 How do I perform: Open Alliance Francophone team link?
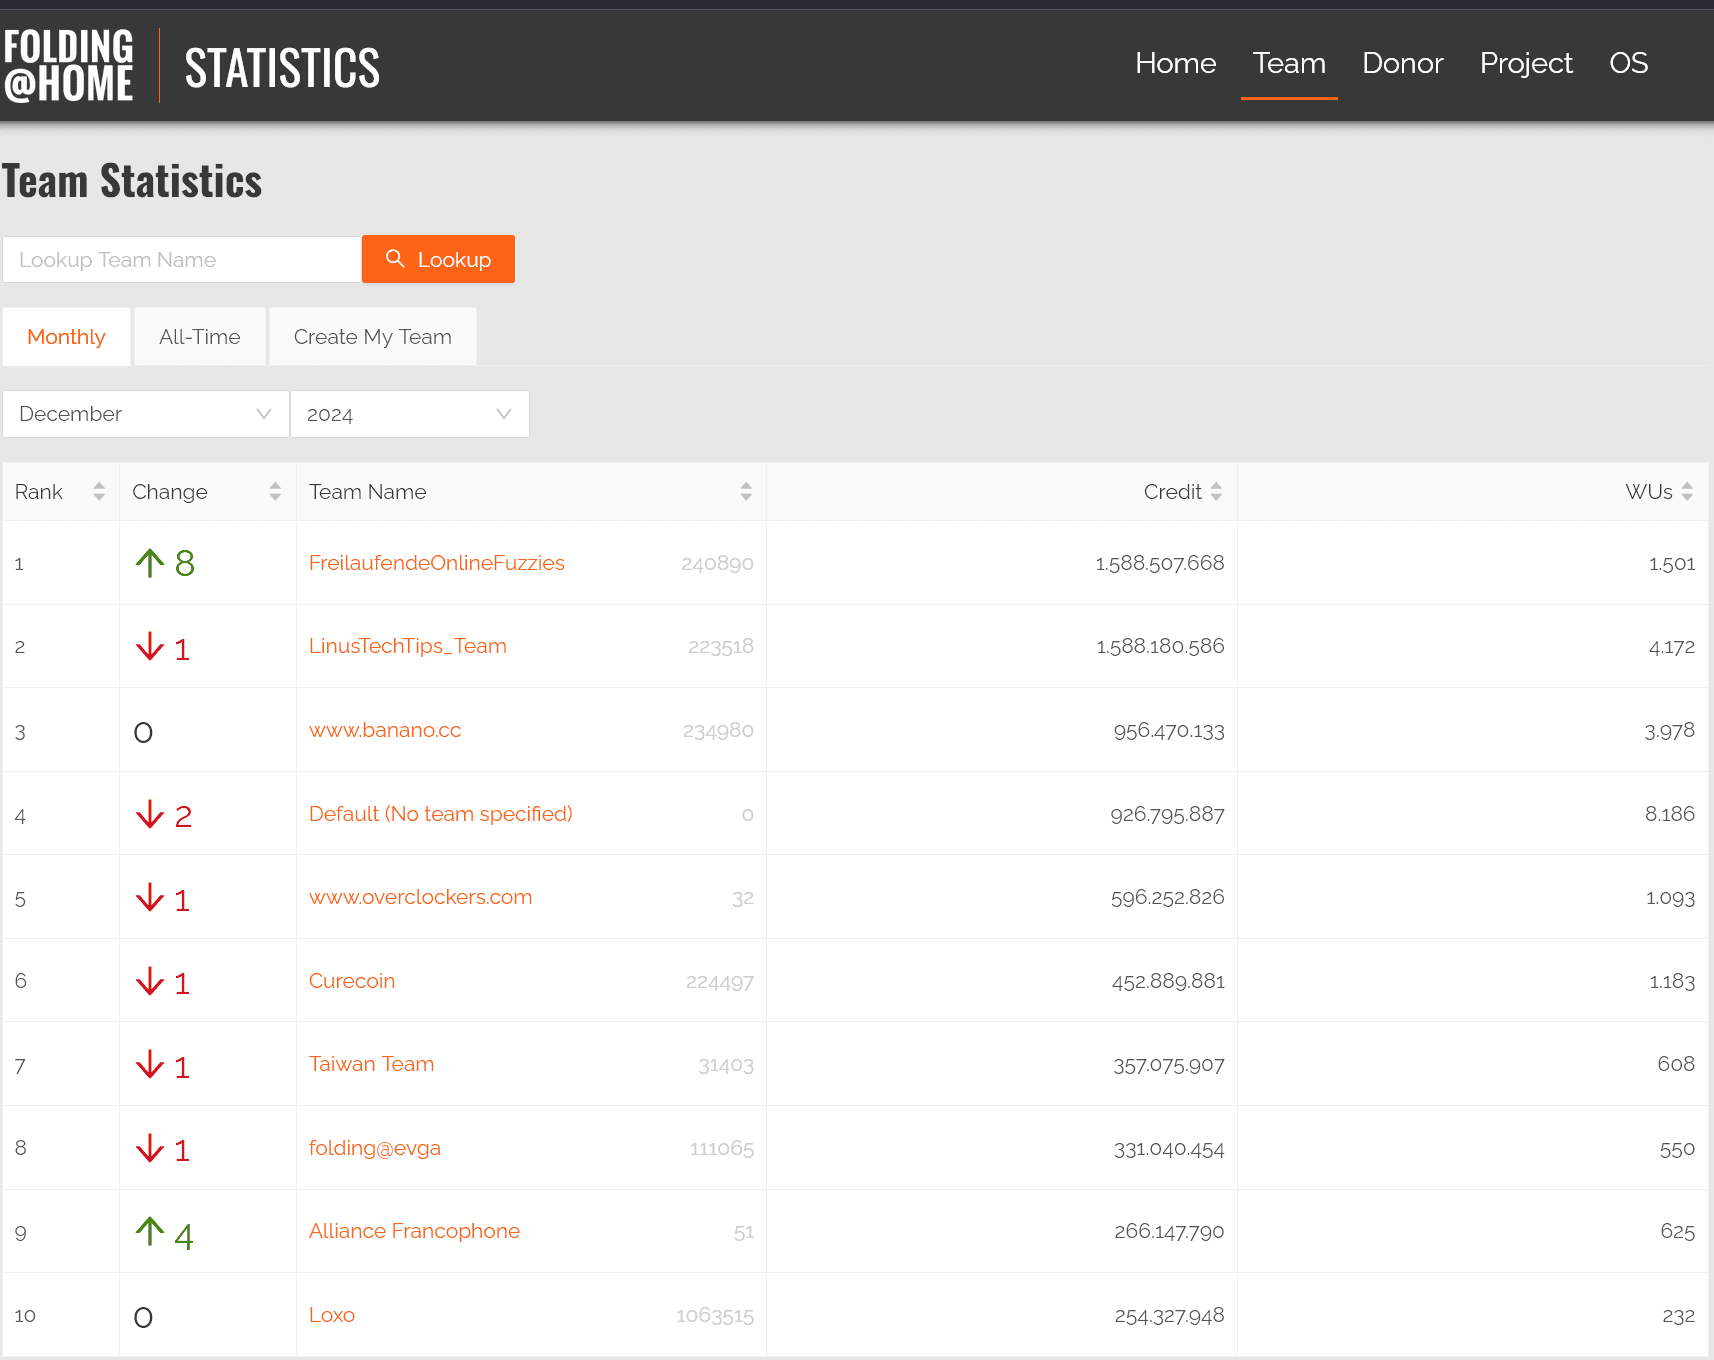point(415,1231)
